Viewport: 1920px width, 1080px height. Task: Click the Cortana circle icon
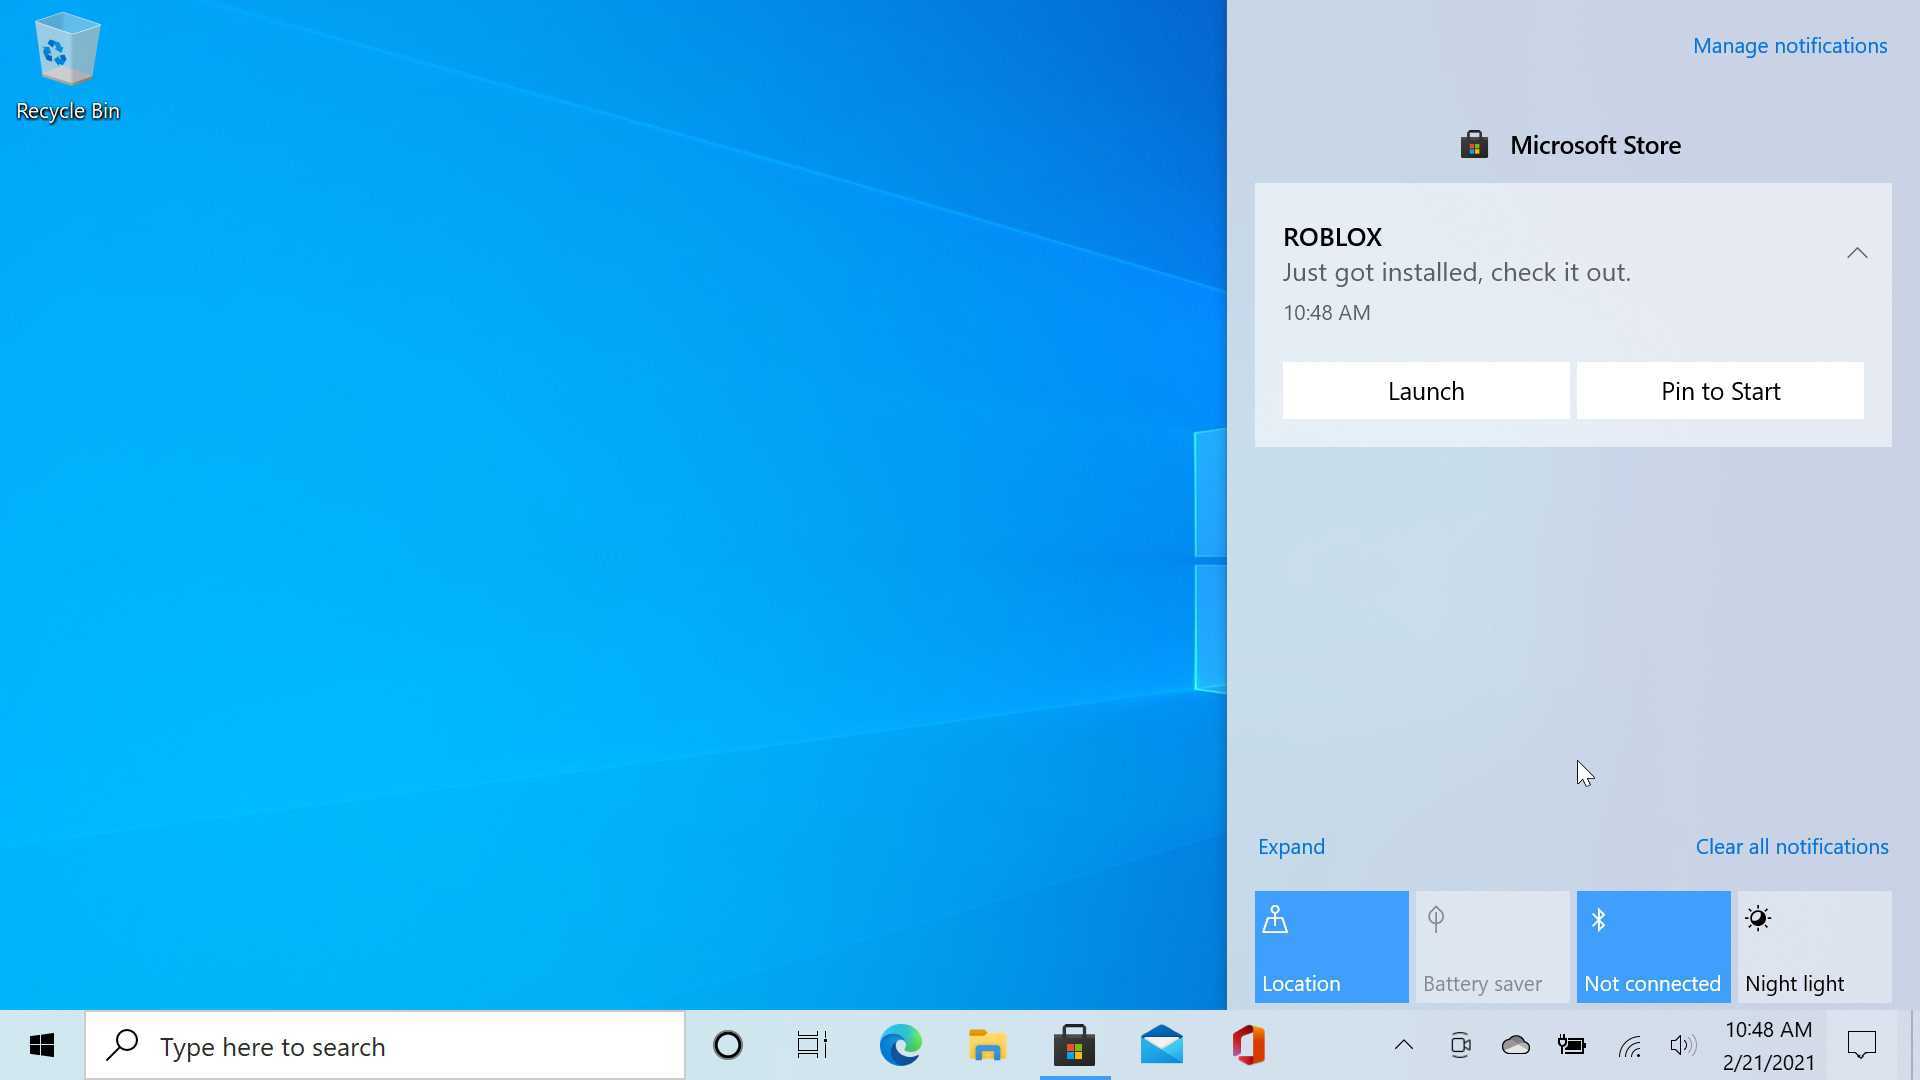coord(728,1046)
